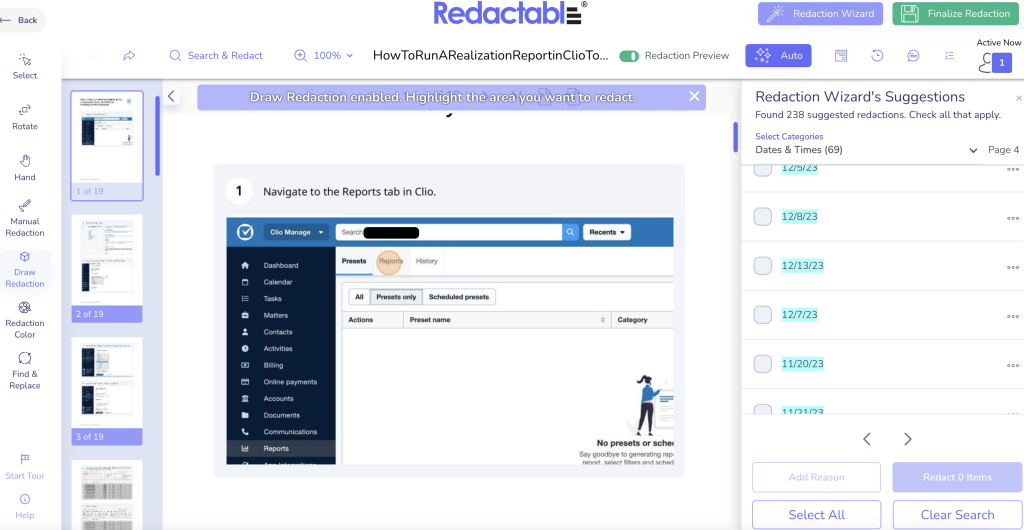Open the history clock icon in toolbar
This screenshot has height=530, width=1024.
[x=877, y=56]
